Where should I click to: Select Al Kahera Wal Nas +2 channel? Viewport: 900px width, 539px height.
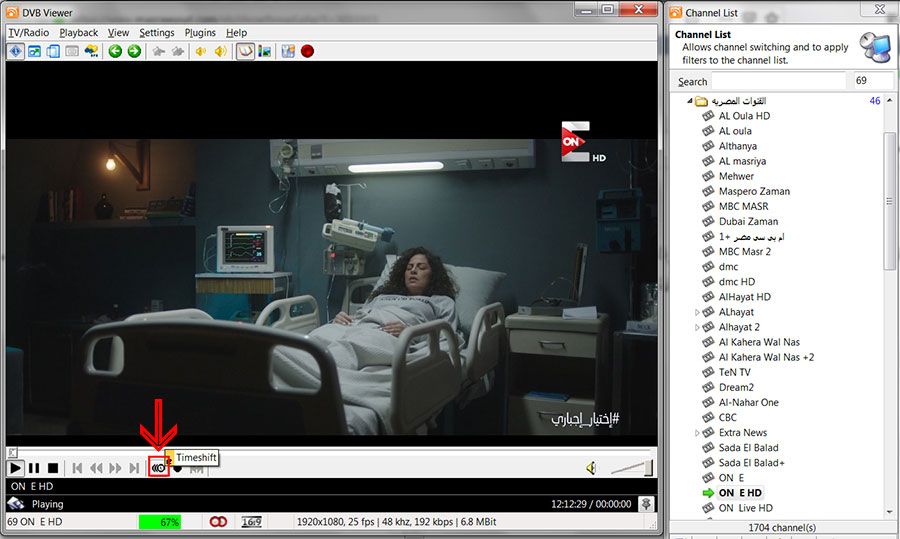pyautogui.click(x=766, y=357)
